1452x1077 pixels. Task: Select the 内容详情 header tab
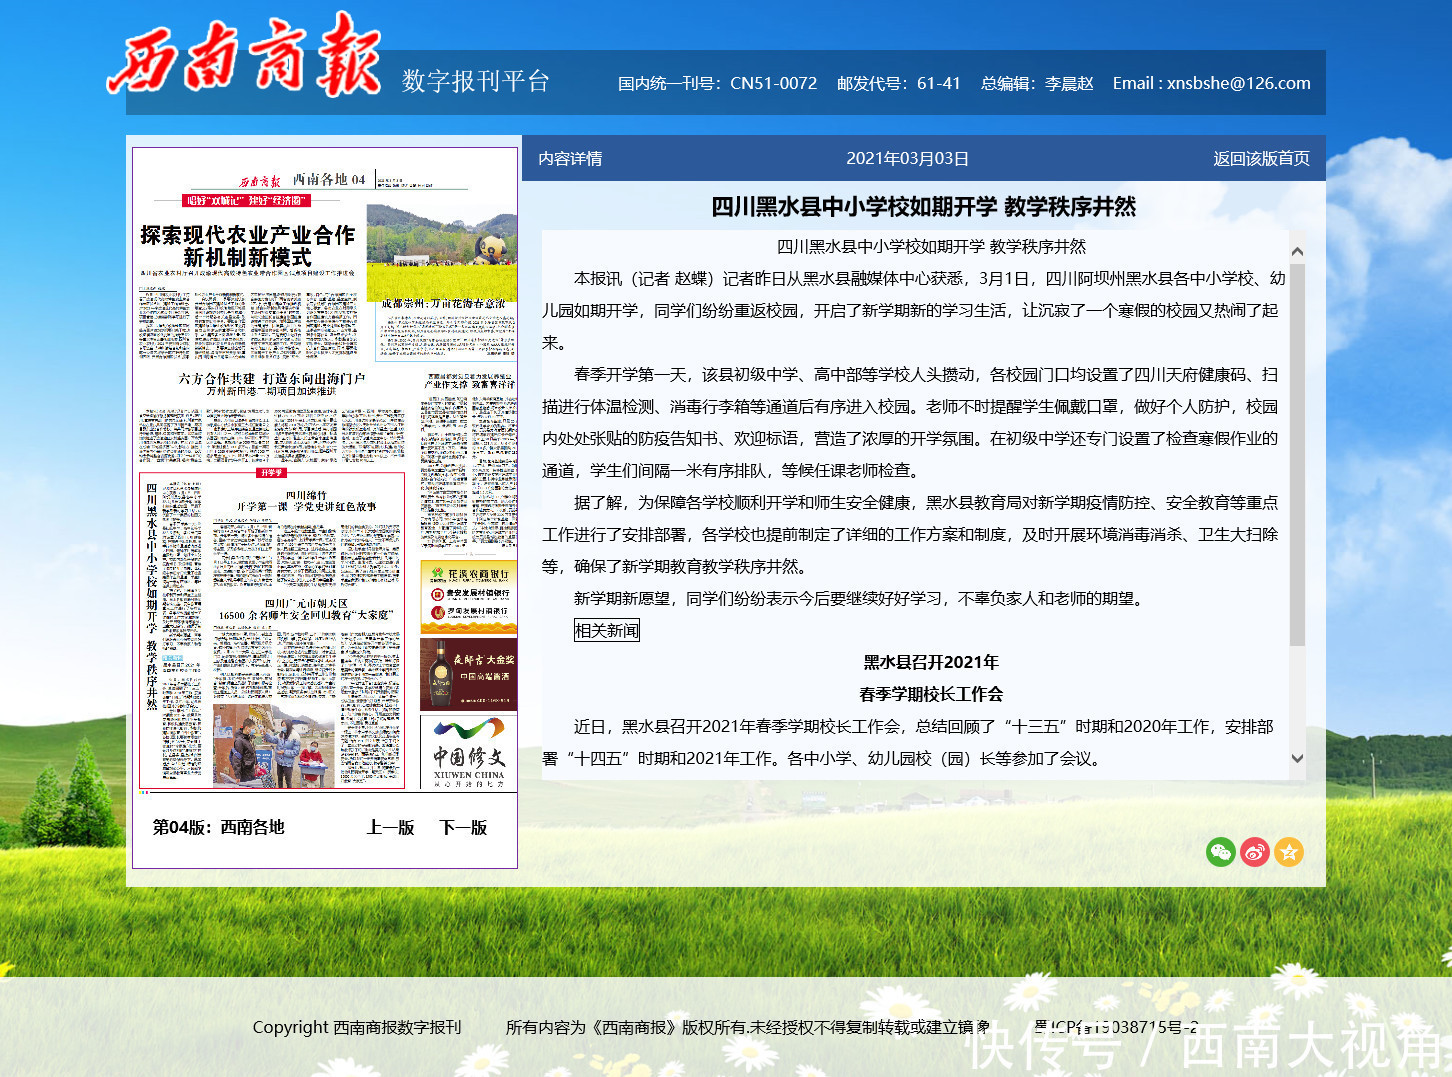(x=568, y=157)
